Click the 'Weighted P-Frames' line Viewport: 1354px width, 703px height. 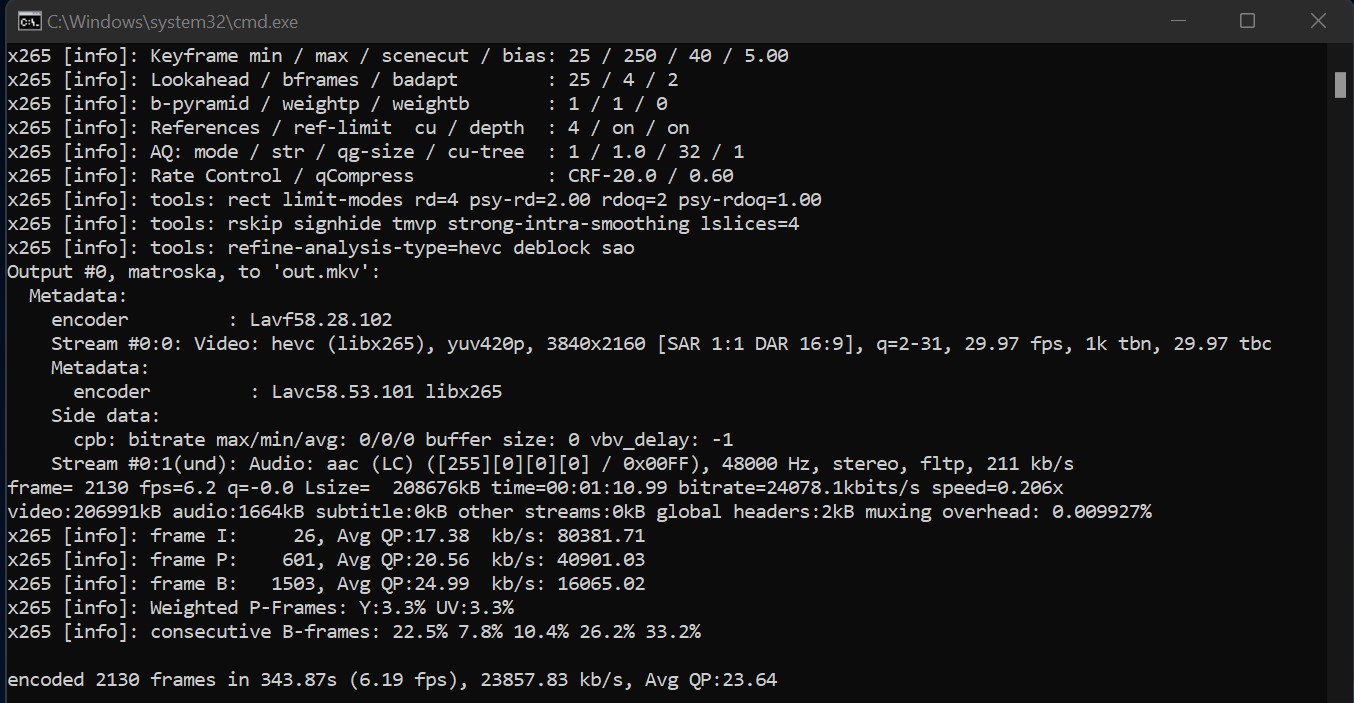261,608
